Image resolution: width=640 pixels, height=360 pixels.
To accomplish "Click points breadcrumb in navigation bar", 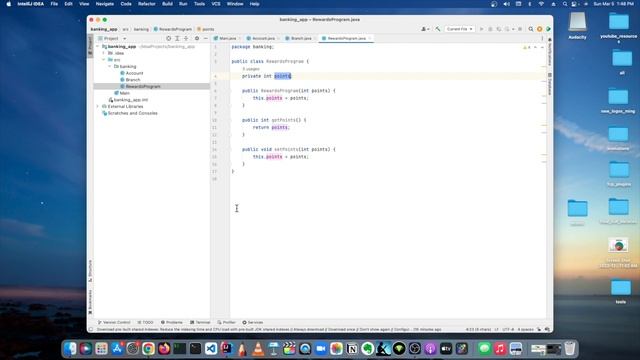I will point(205,29).
